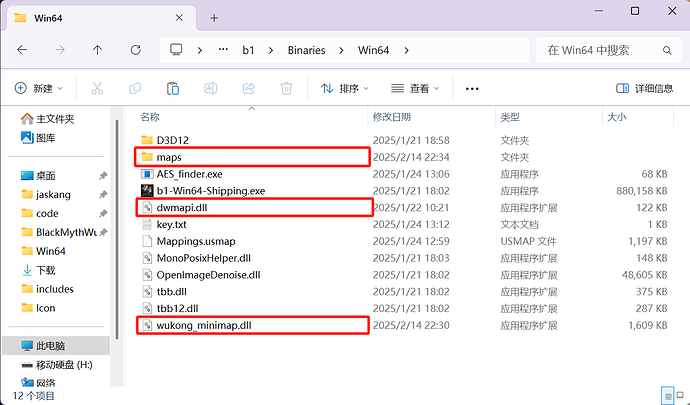The image size is (690, 405).
Task: Click the search box for Win64
Action: tap(608, 50)
